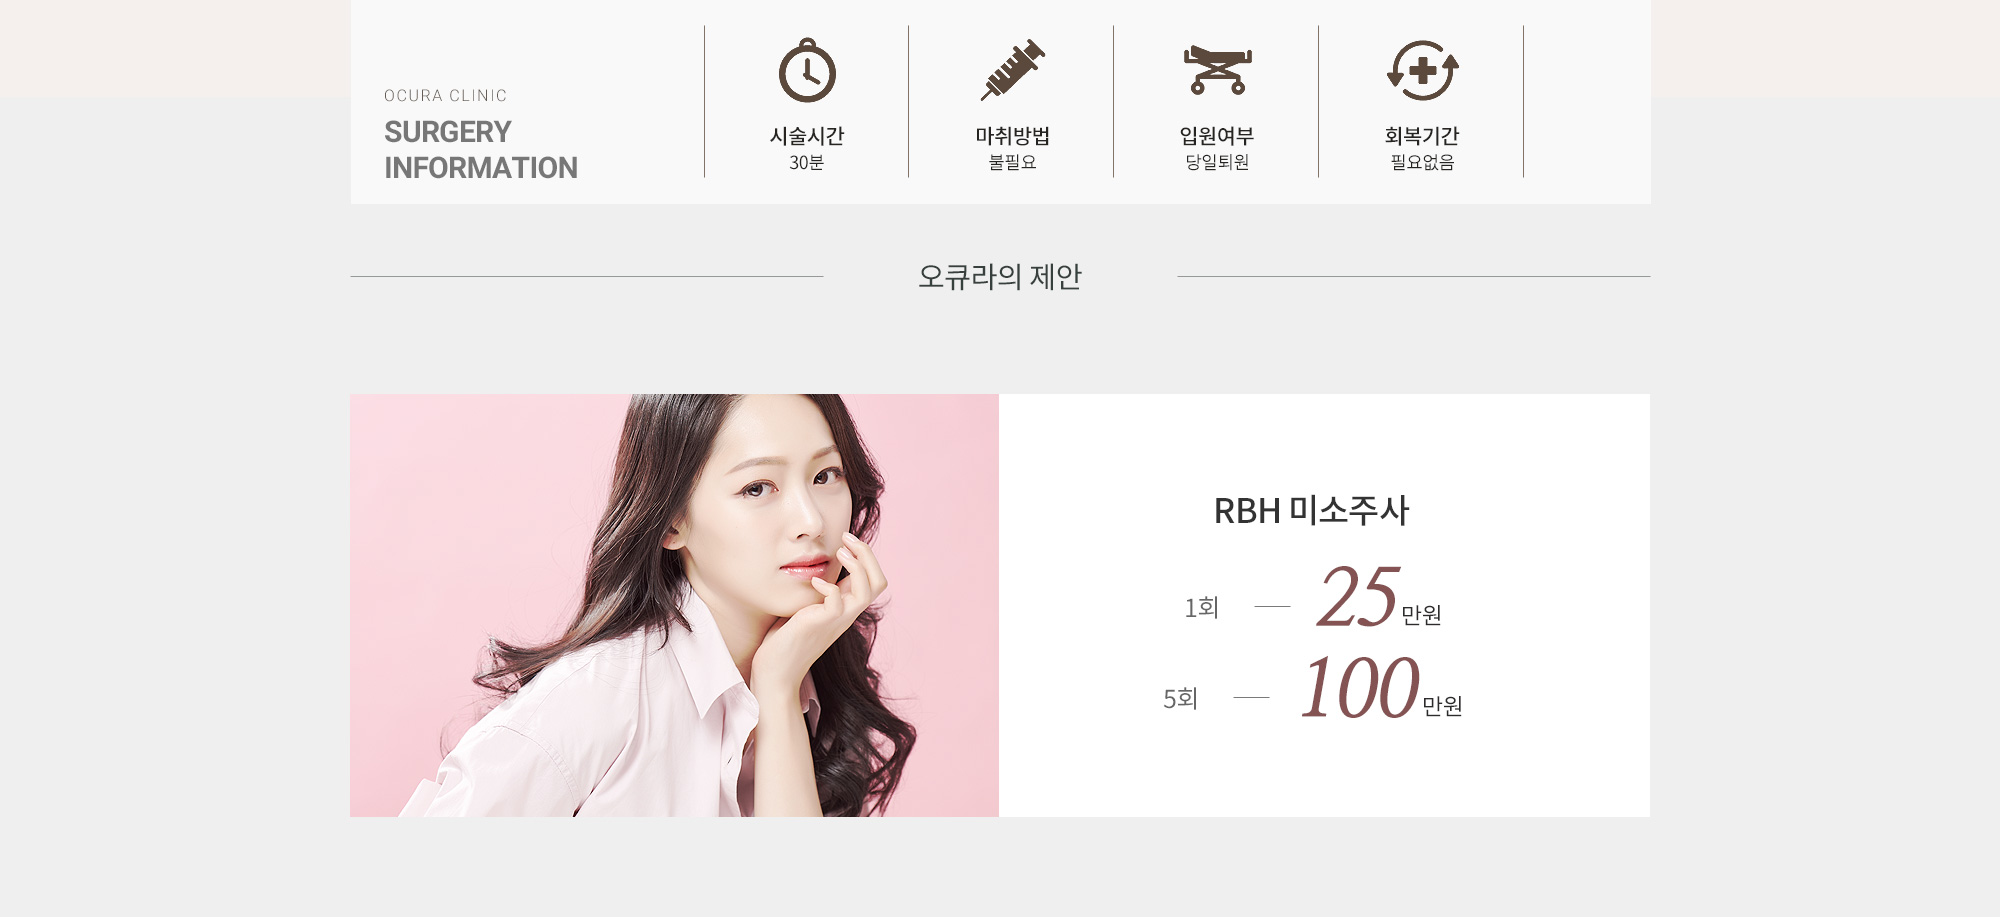Click the recovery cross icon for 회복기간
This screenshot has height=917, width=2000.
click(1422, 70)
